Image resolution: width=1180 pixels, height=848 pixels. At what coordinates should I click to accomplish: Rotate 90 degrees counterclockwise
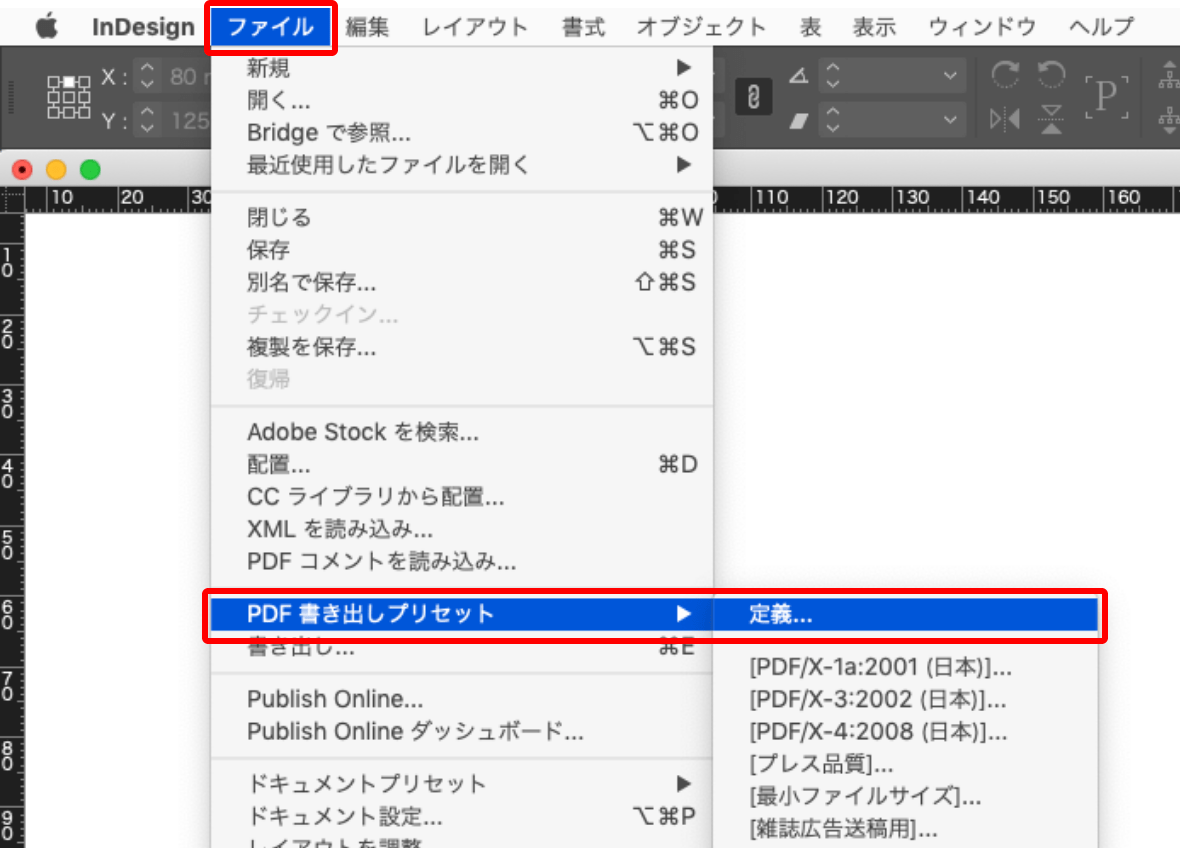1051,75
